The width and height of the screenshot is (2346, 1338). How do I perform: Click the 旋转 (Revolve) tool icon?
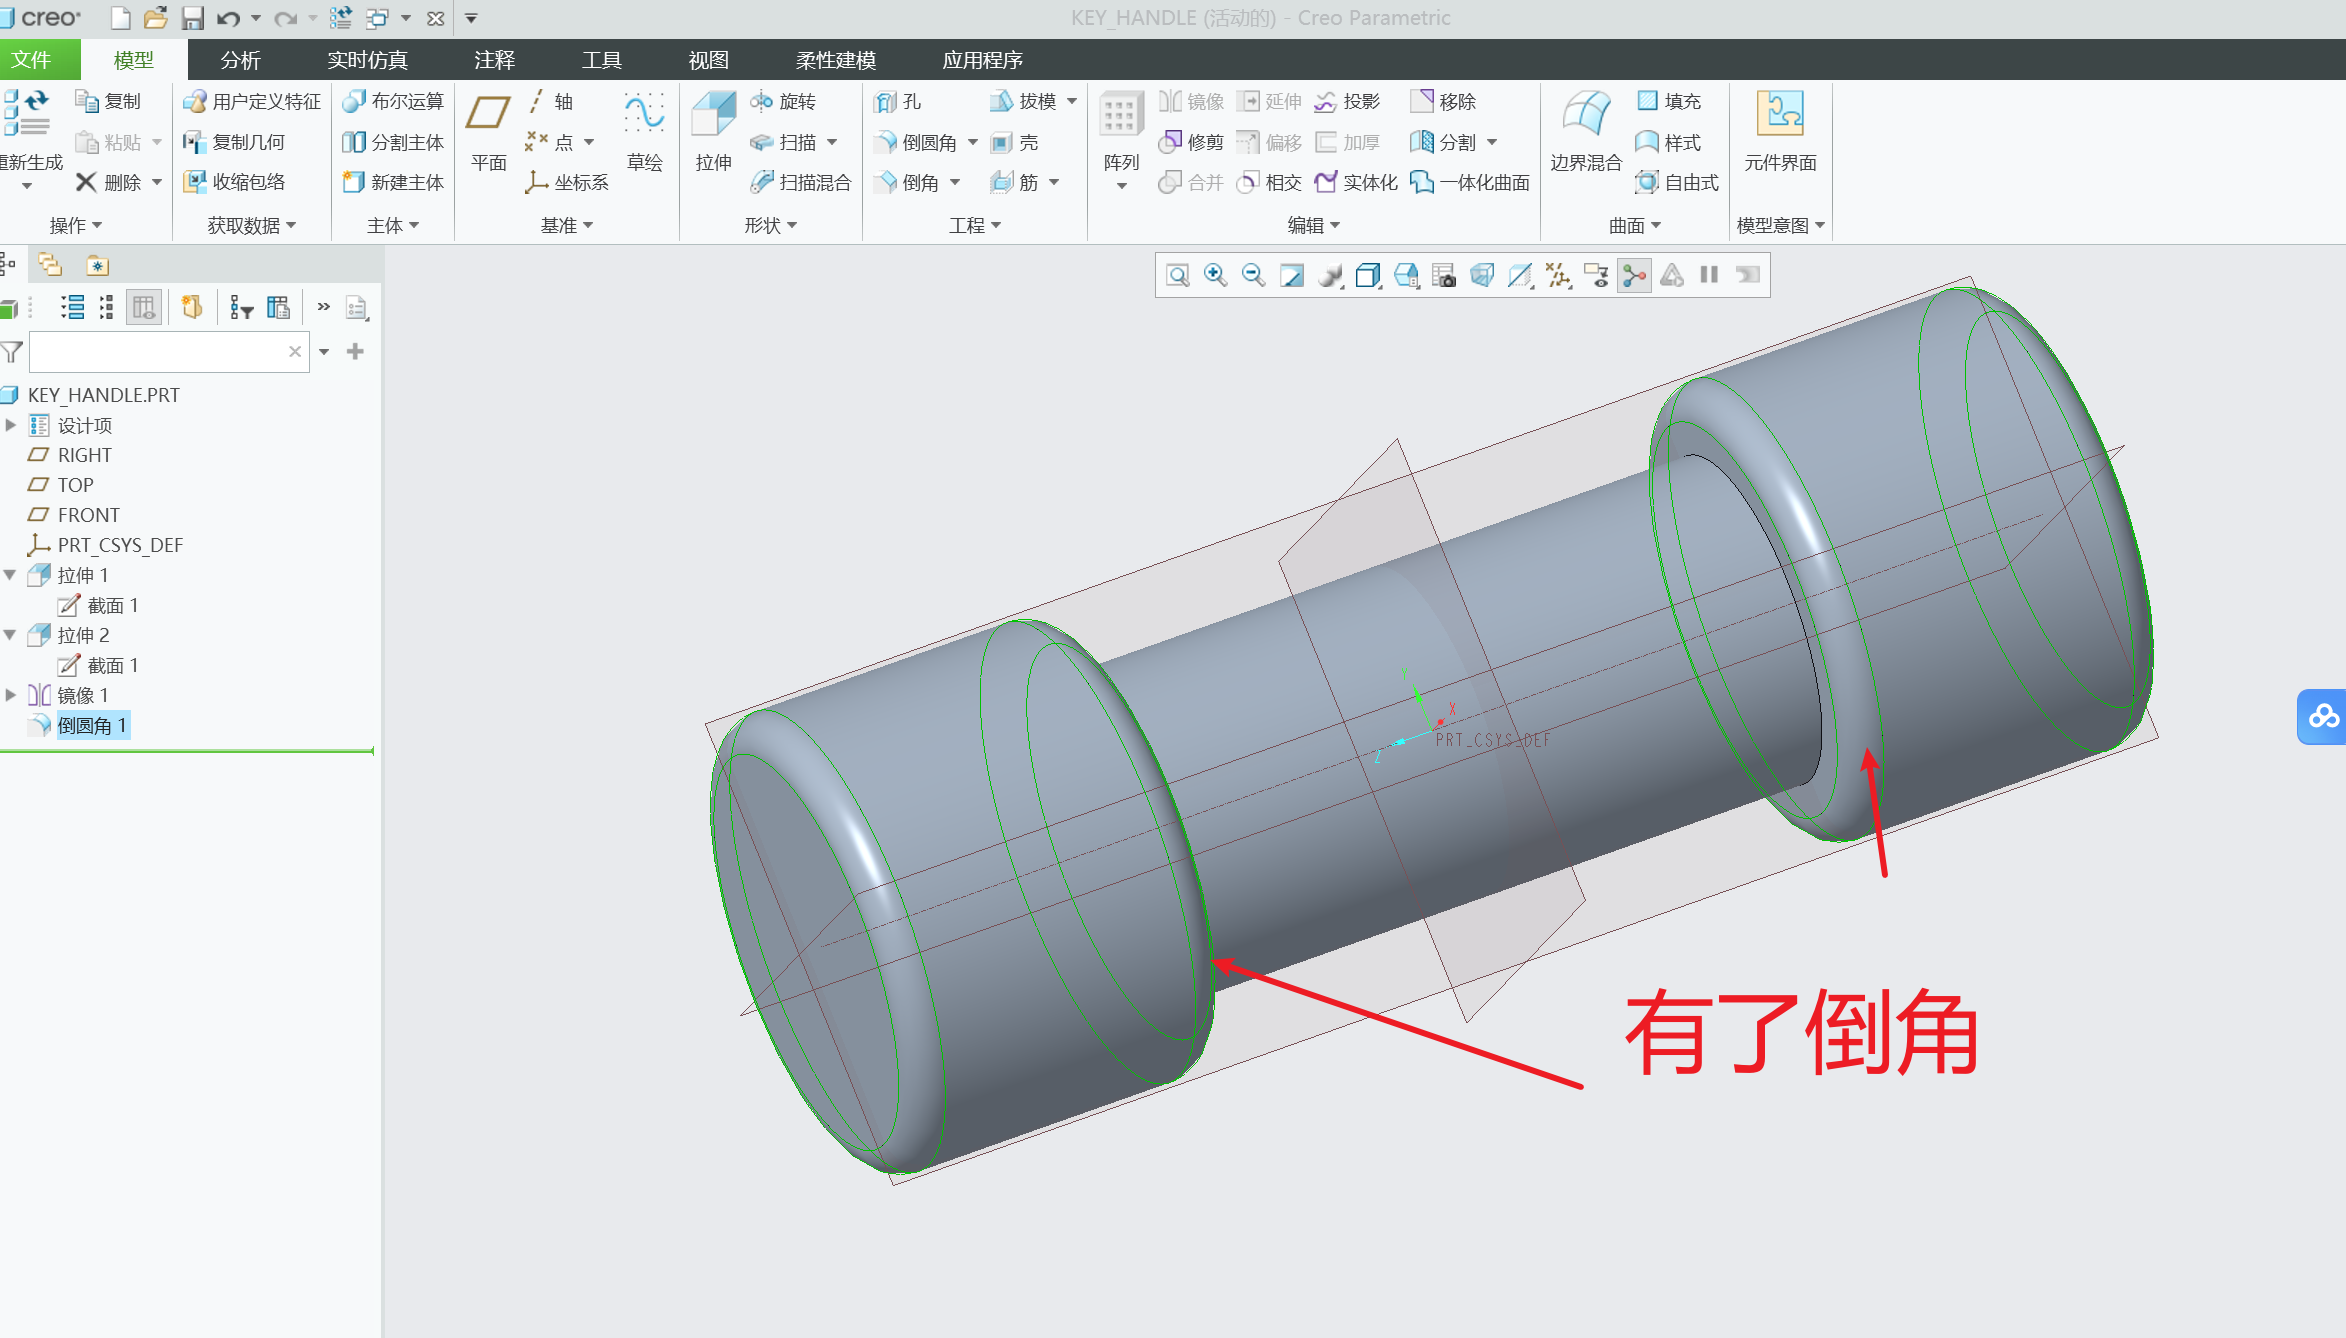coord(760,101)
